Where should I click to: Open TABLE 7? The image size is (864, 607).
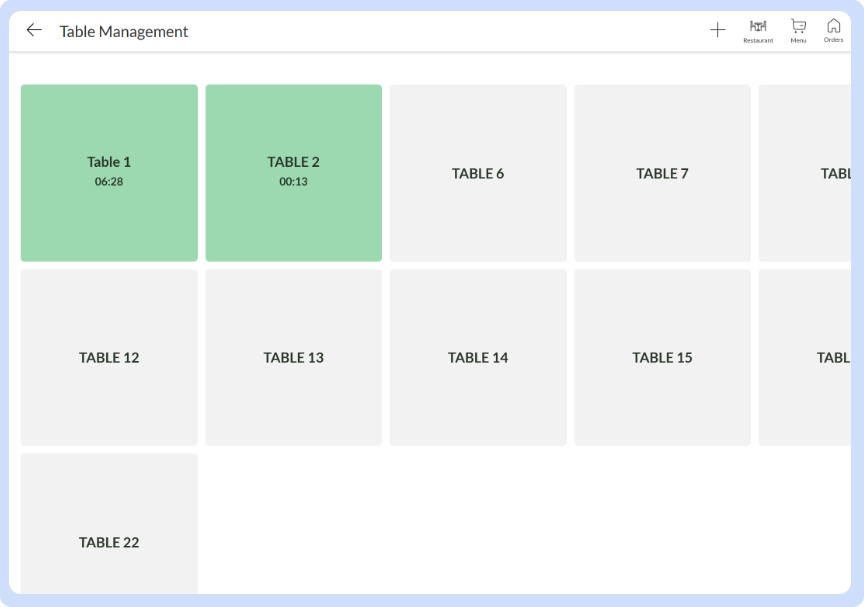tap(661, 172)
